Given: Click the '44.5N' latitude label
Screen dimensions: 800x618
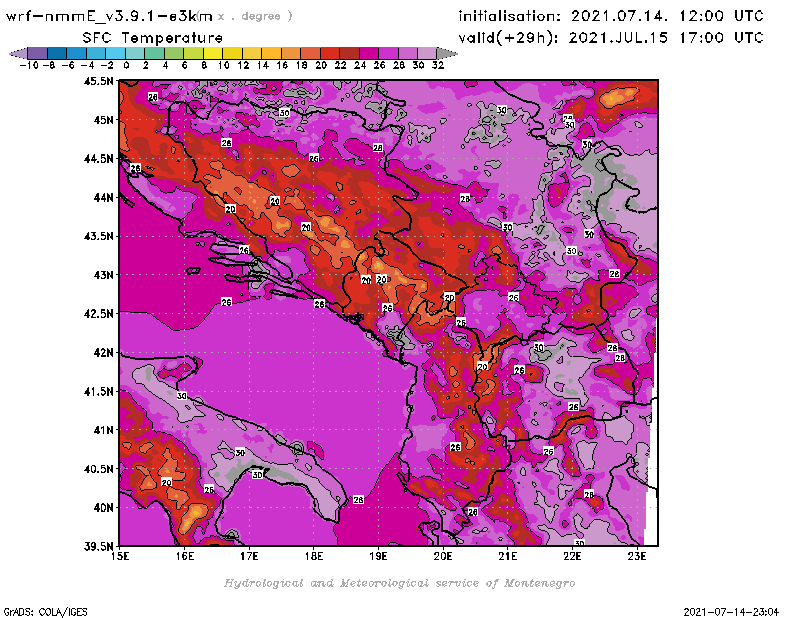Looking at the screenshot, I should click(98, 159).
